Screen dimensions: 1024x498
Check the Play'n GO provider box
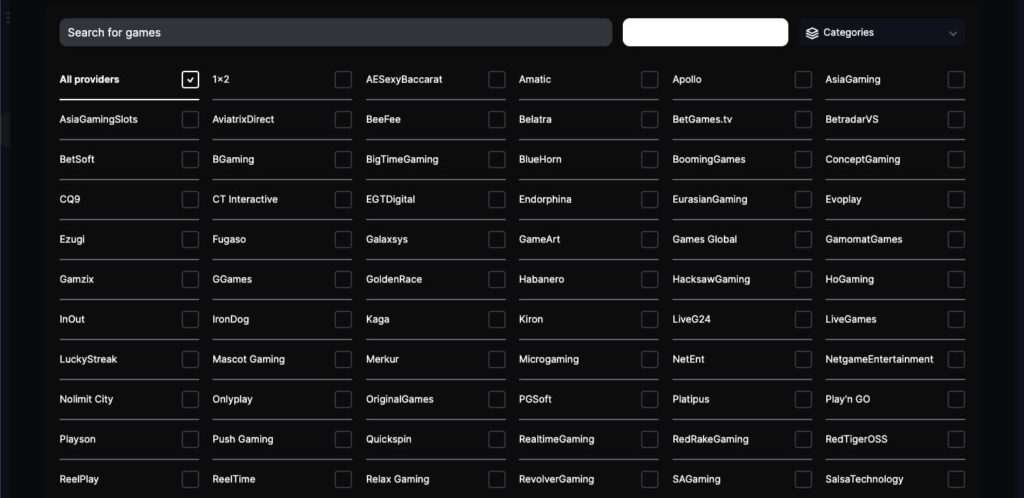click(x=956, y=399)
